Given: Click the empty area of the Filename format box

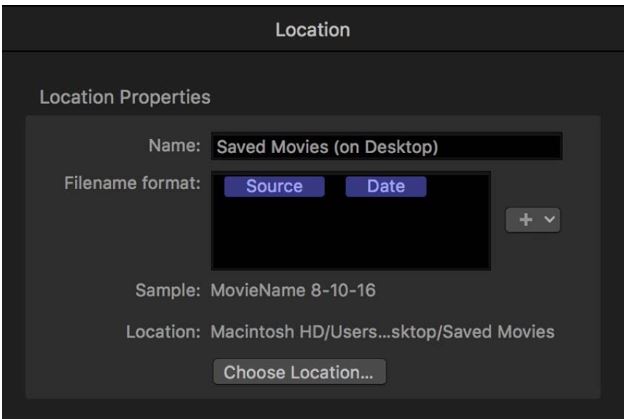Looking at the screenshot, I should tap(350, 235).
